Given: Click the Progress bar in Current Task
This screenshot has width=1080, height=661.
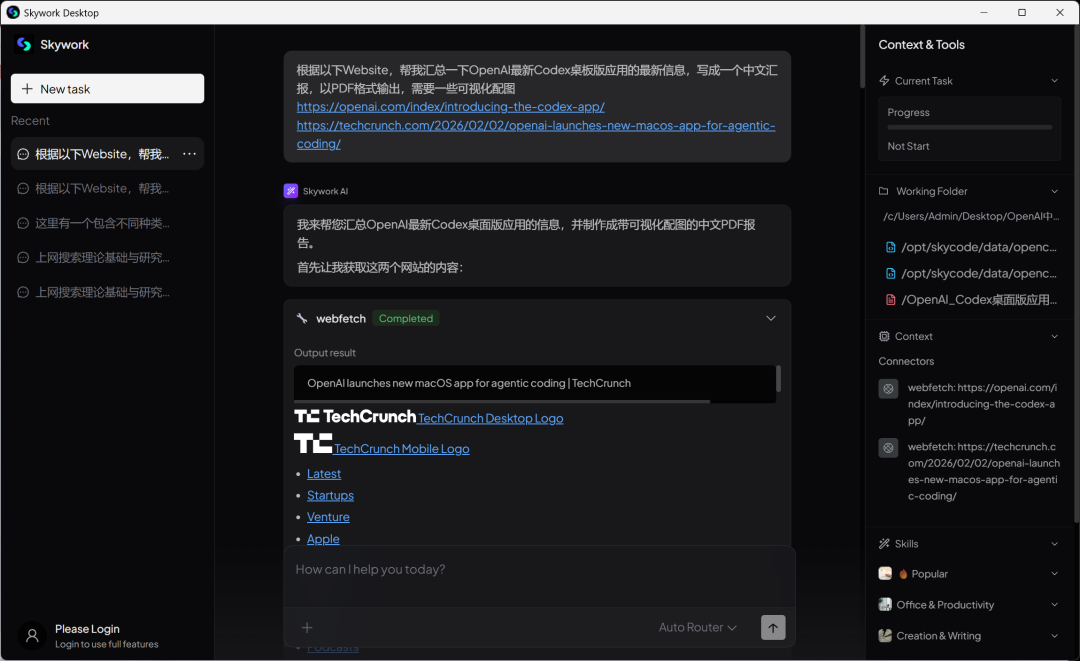Looking at the screenshot, I should (x=969, y=128).
